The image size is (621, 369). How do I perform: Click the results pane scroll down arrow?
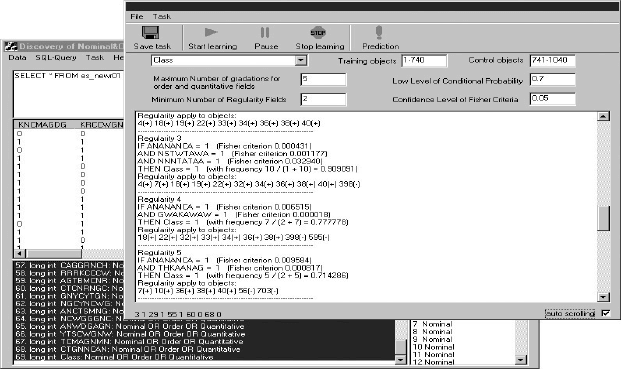(x=603, y=297)
